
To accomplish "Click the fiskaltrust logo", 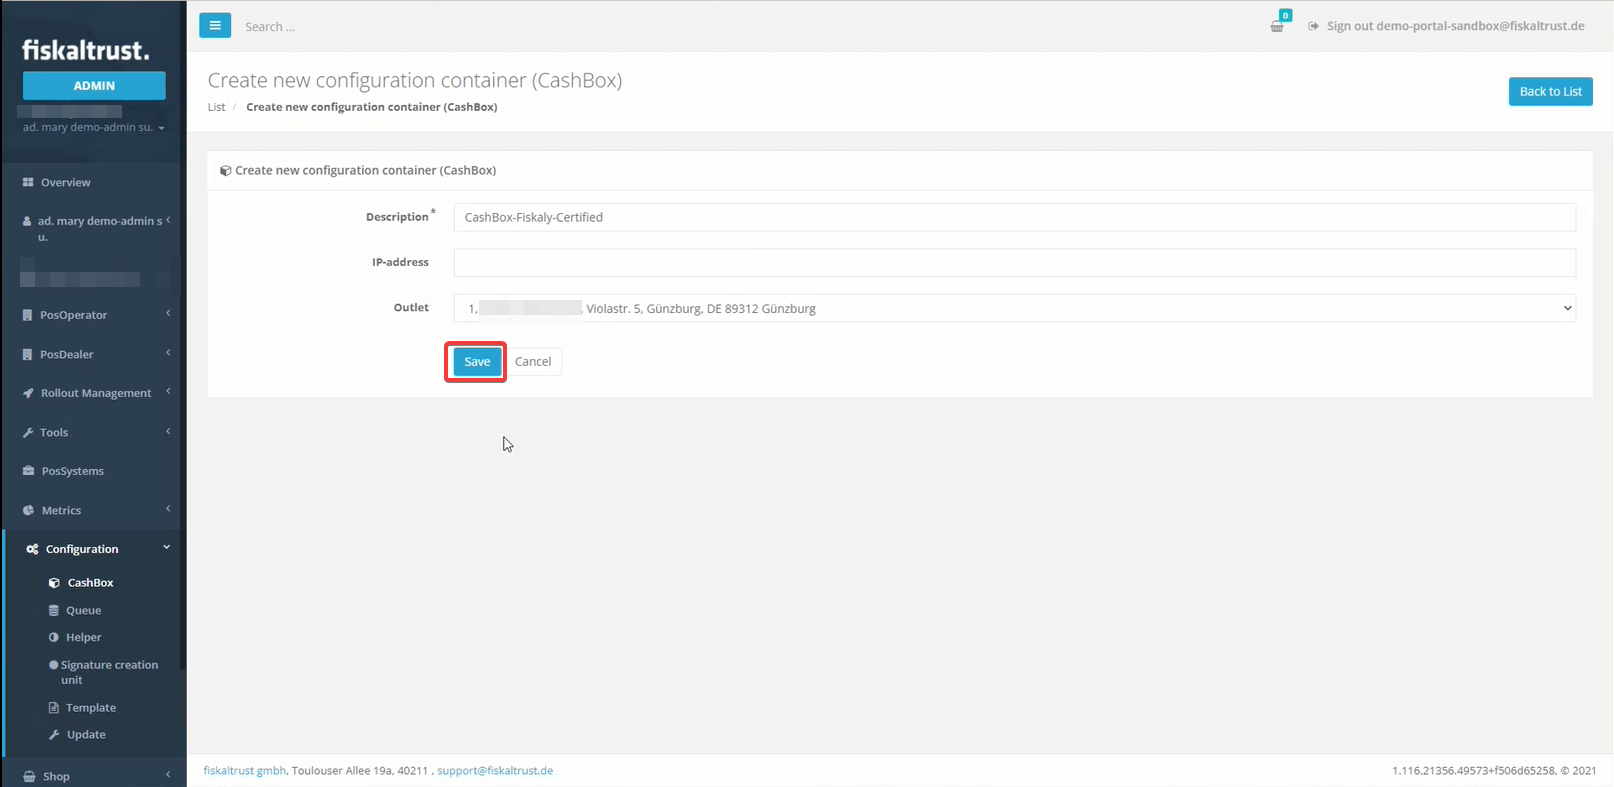I will 86,50.
